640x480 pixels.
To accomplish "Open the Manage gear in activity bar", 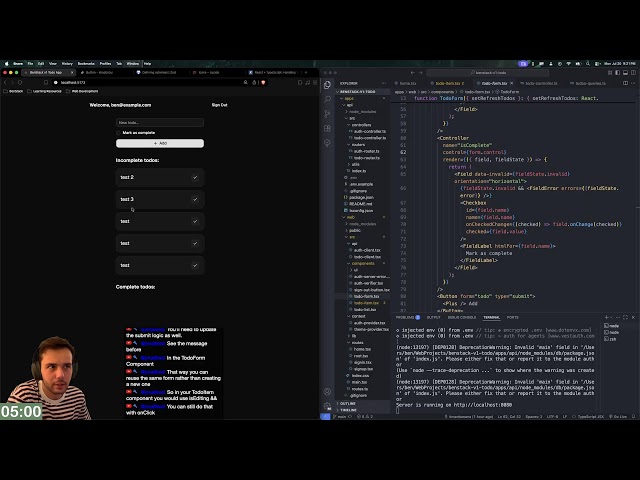I will pos(327,406).
